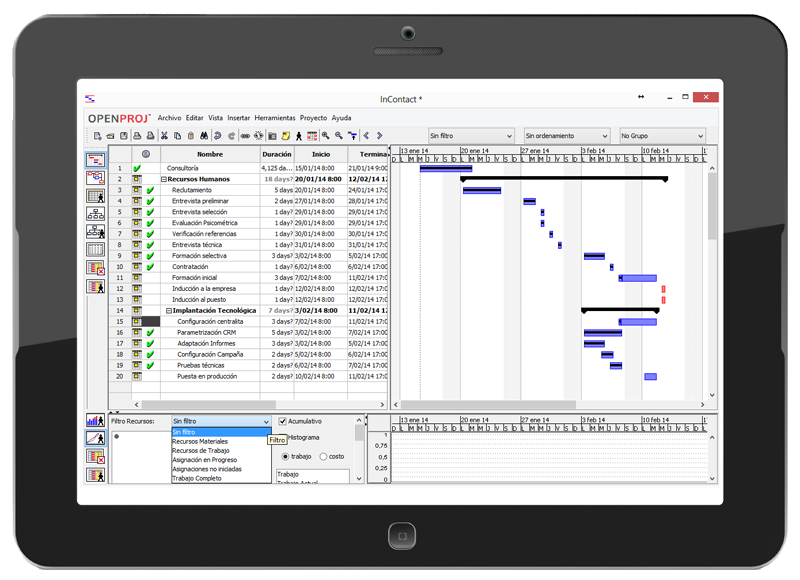
Task: Select the costo radio button
Action: 323,456
